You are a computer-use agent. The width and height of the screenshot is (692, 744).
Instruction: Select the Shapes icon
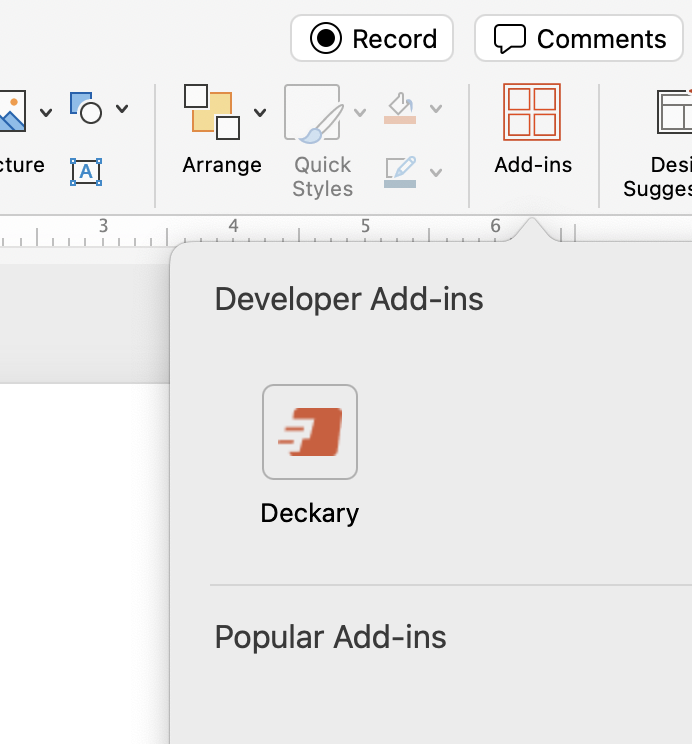click(x=86, y=108)
